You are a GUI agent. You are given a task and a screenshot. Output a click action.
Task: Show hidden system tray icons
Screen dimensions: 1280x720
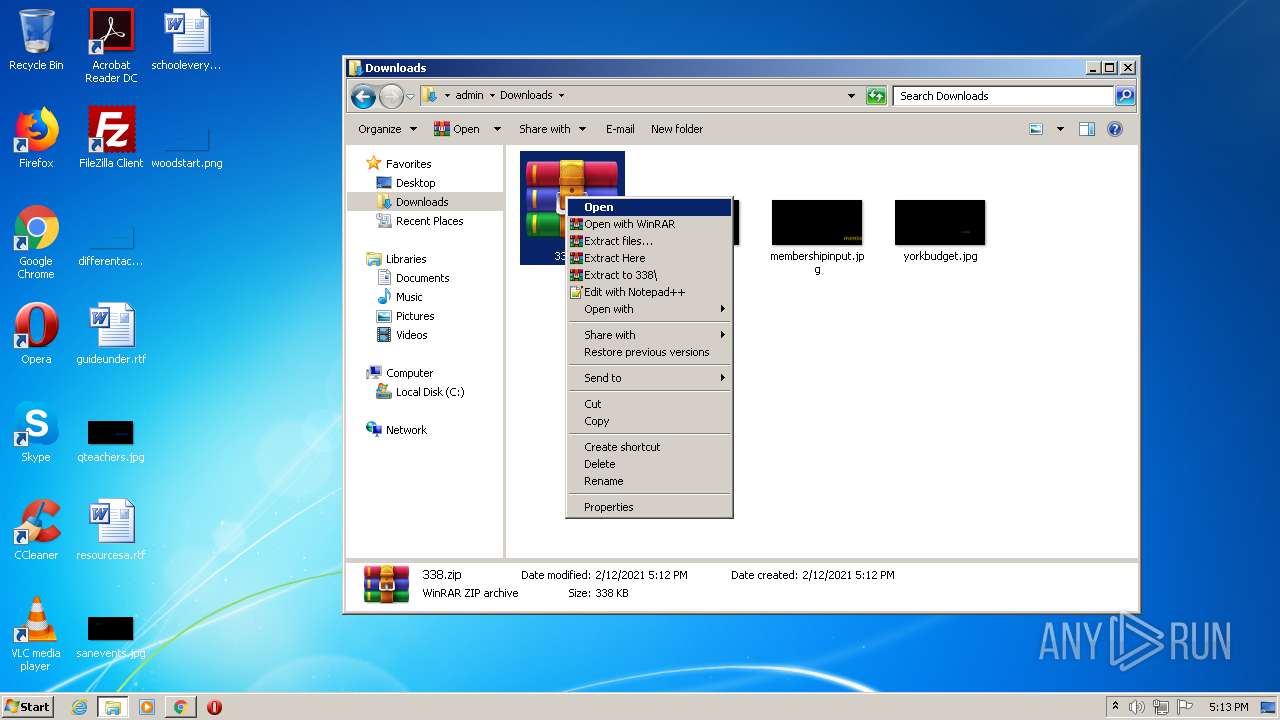click(1115, 707)
